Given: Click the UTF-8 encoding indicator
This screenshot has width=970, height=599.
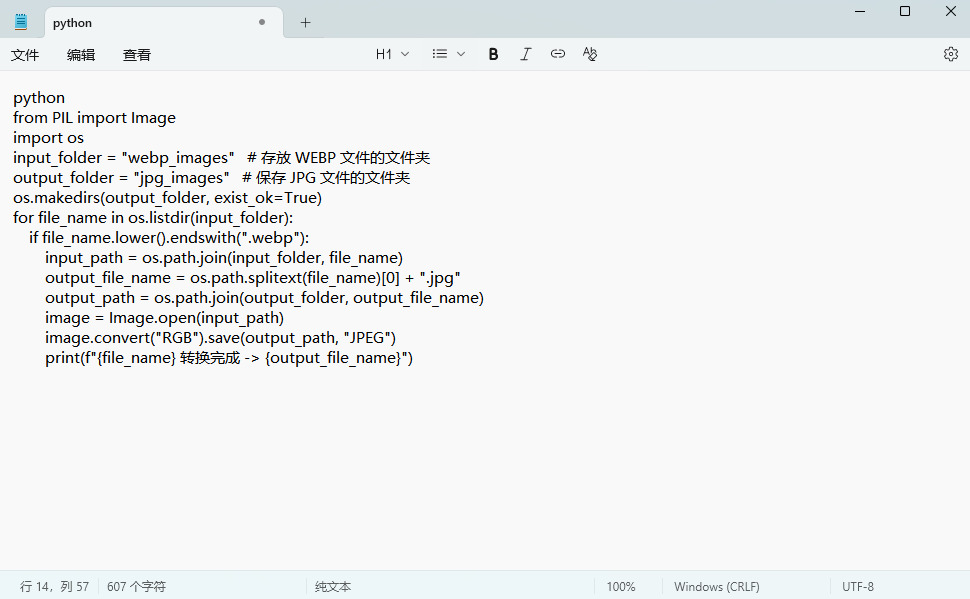Looking at the screenshot, I should pos(857,586).
